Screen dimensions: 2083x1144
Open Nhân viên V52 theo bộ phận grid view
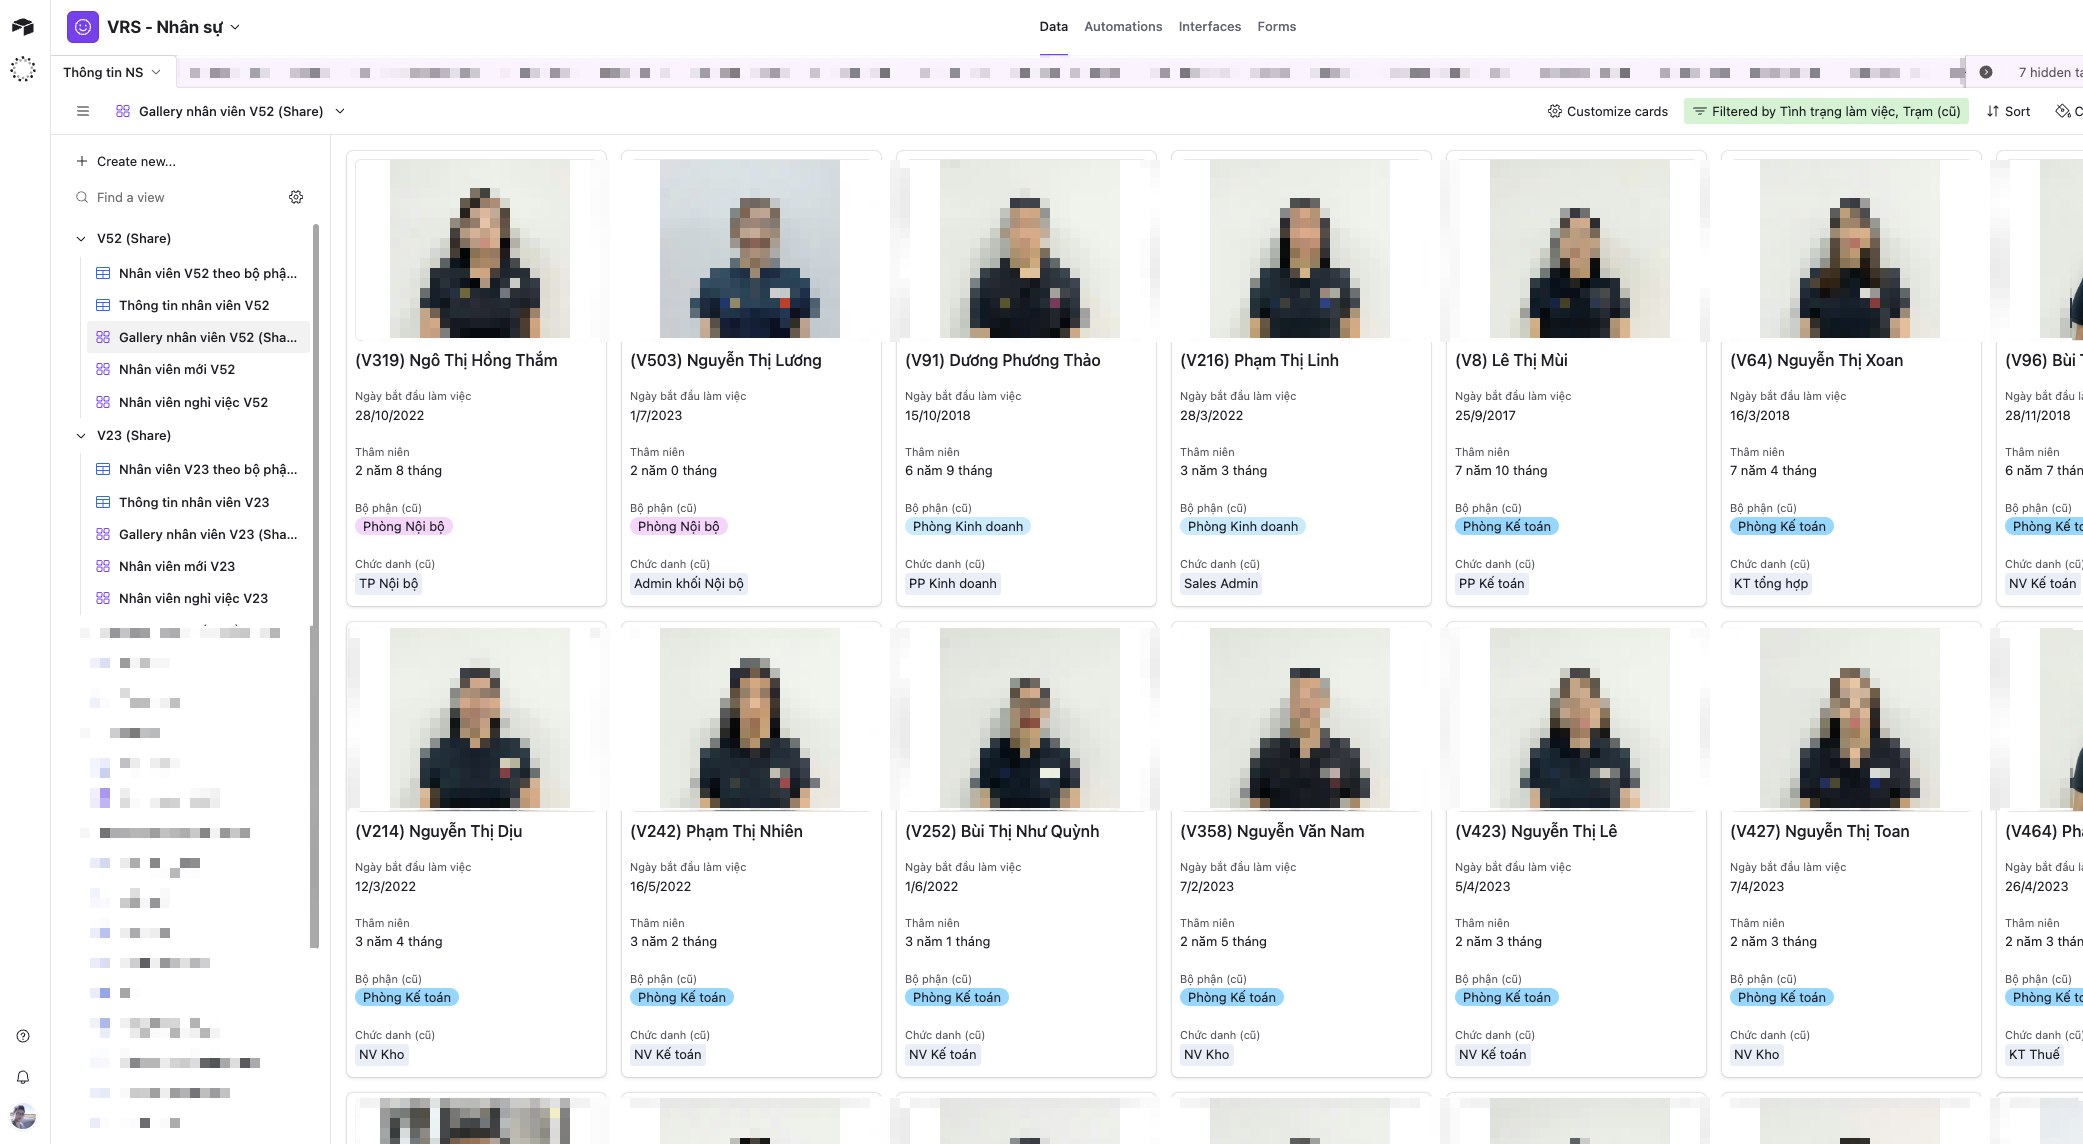pos(198,273)
